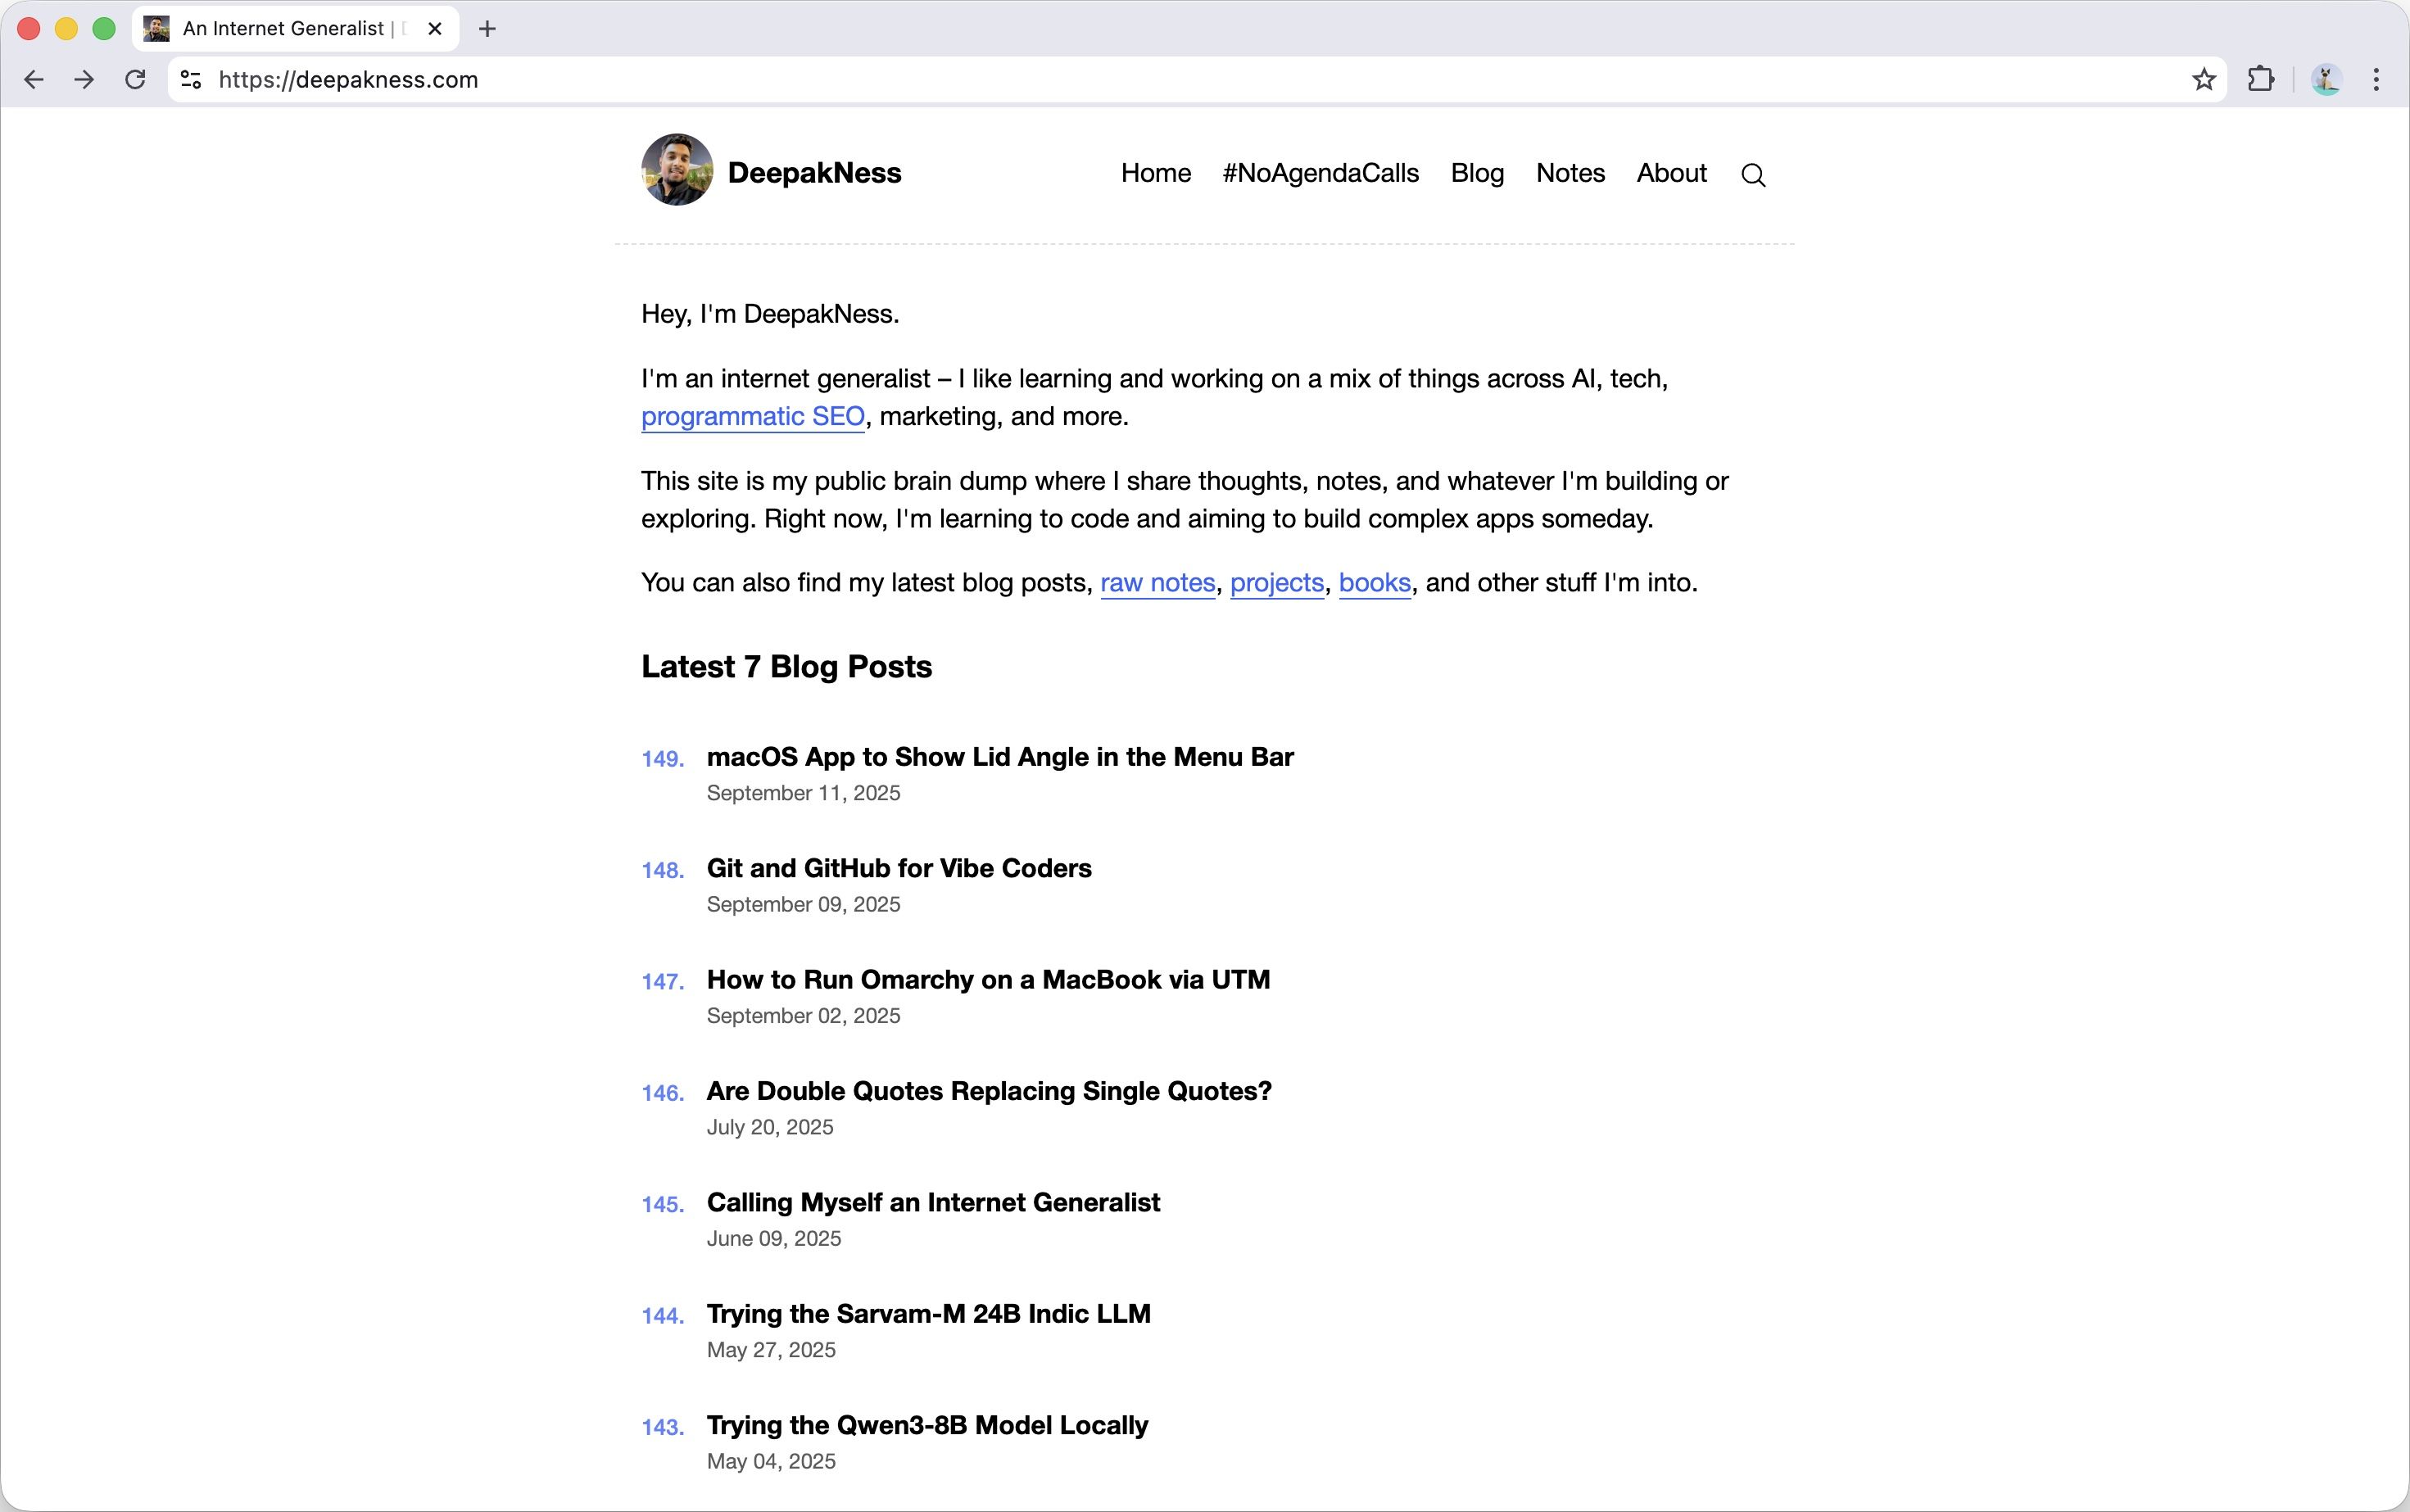Open post Git and GitHub for Vibe Coders

(898, 868)
